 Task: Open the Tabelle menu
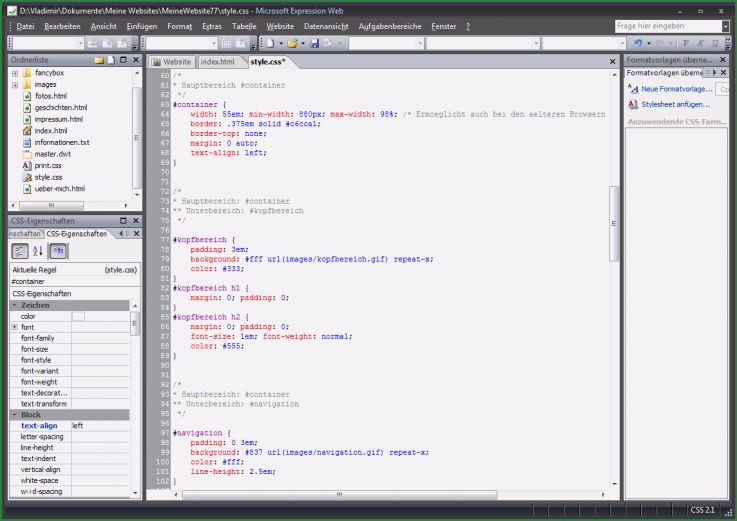243,25
